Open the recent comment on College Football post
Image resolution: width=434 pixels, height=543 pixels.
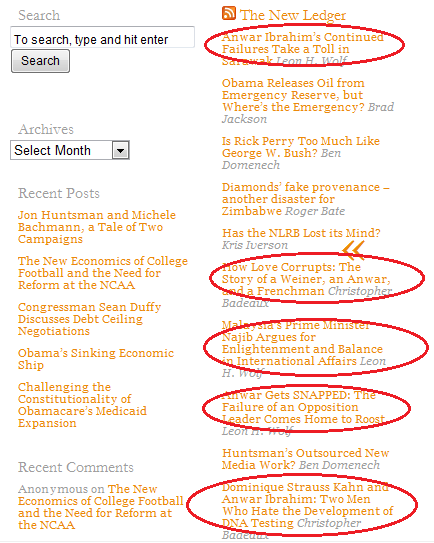(x=101, y=507)
